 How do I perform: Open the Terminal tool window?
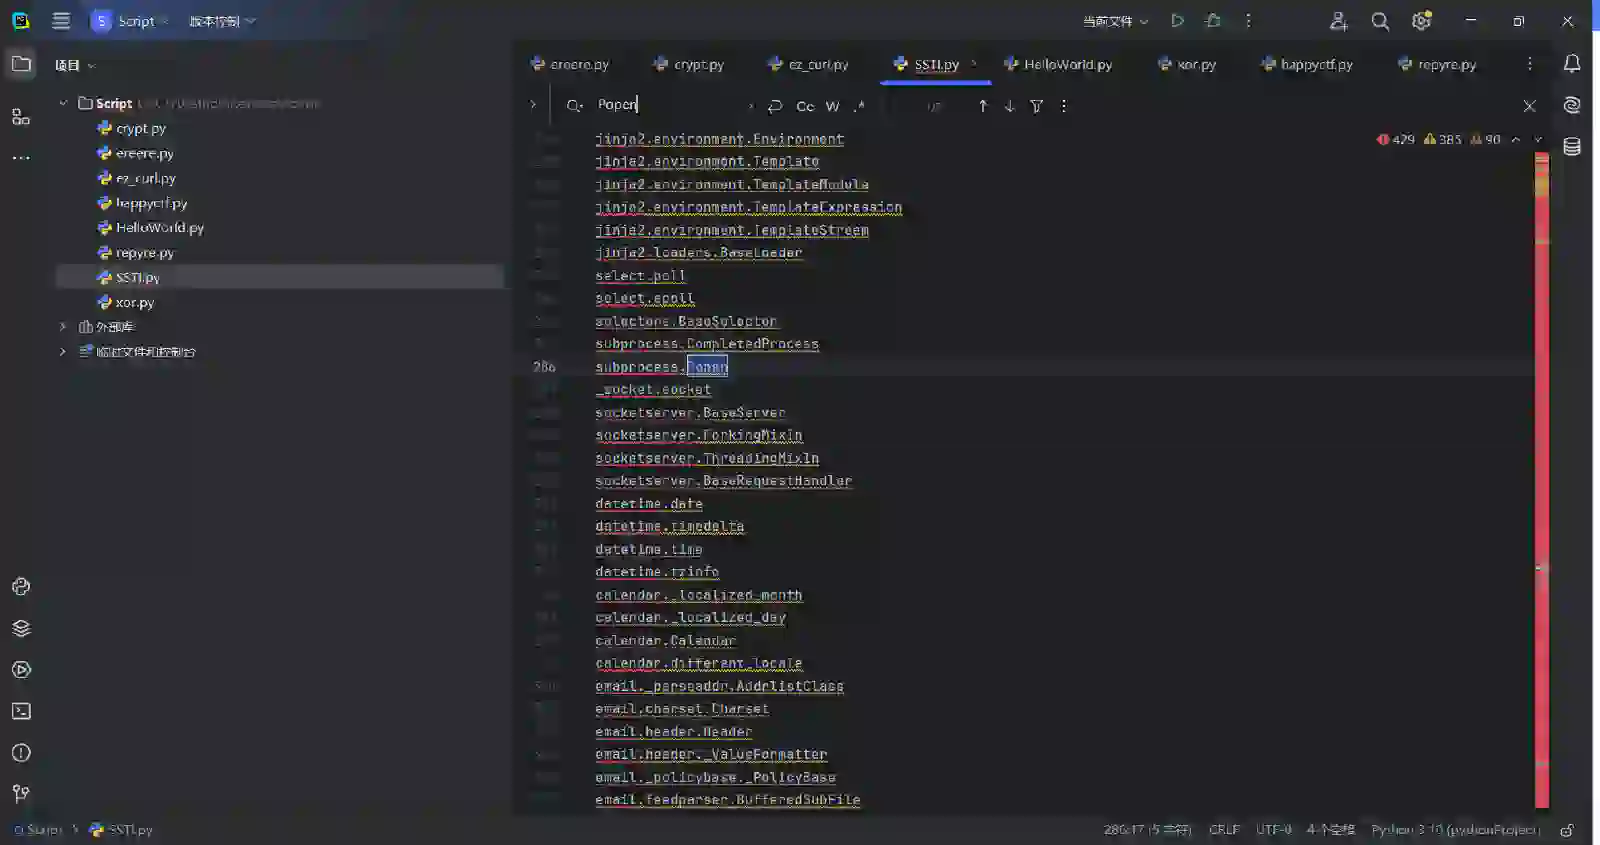[x=21, y=711]
